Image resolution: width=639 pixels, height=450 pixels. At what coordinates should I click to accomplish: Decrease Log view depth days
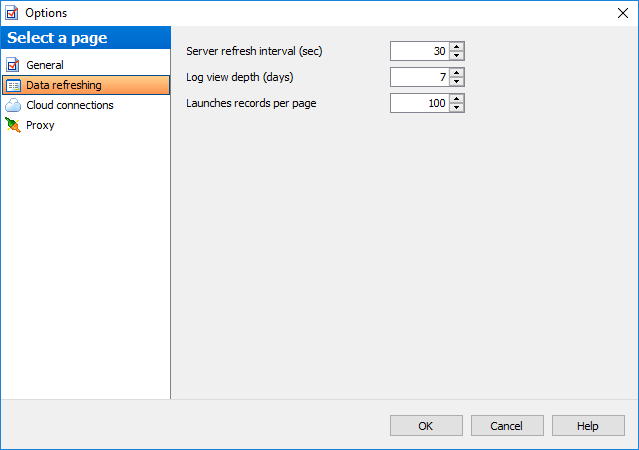457,82
